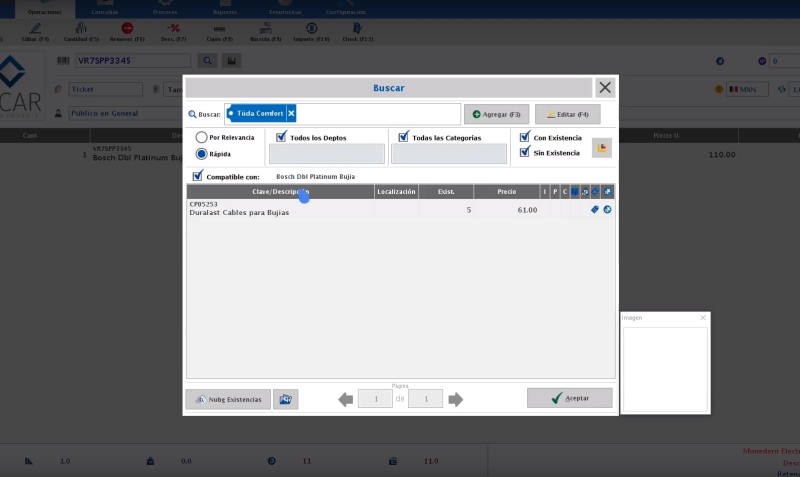Click the icon button right of the magnifier

(231, 61)
